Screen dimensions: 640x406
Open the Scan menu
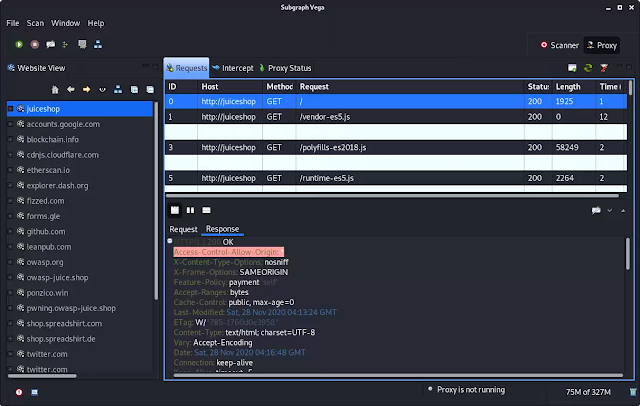(x=35, y=23)
